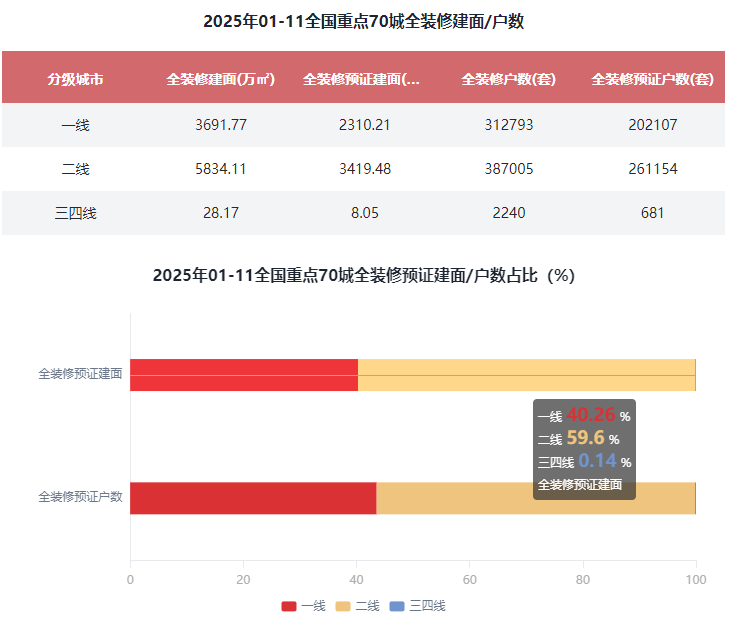729x630 pixels.
Task: Click the 387005 table cell
Action: [x=508, y=169]
